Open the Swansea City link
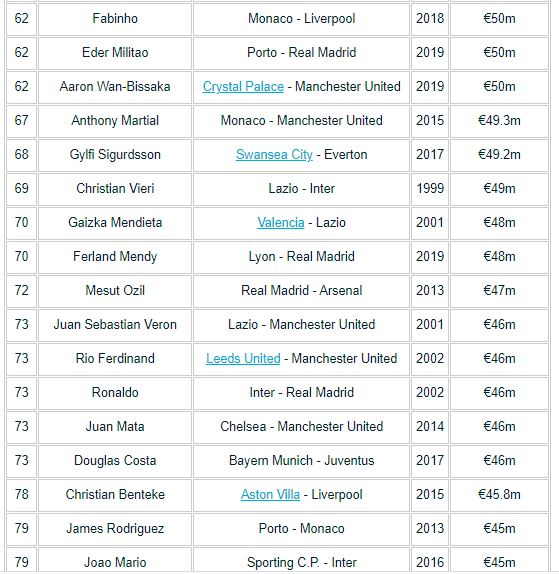The height and width of the screenshot is (574, 559). click(x=274, y=154)
